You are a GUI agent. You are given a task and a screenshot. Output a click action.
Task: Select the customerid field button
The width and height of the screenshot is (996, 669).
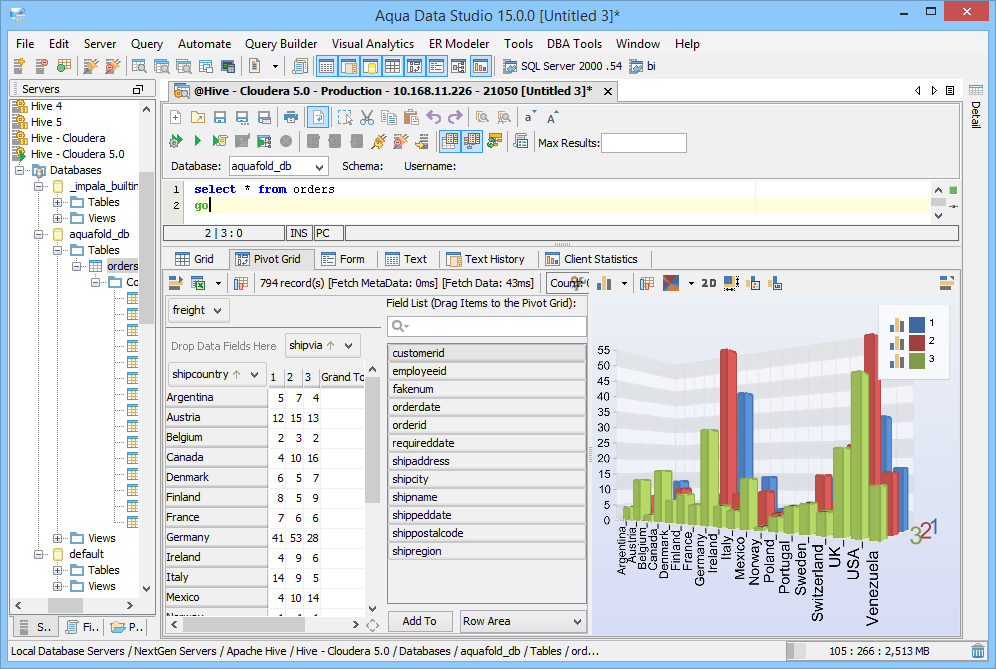click(487, 353)
